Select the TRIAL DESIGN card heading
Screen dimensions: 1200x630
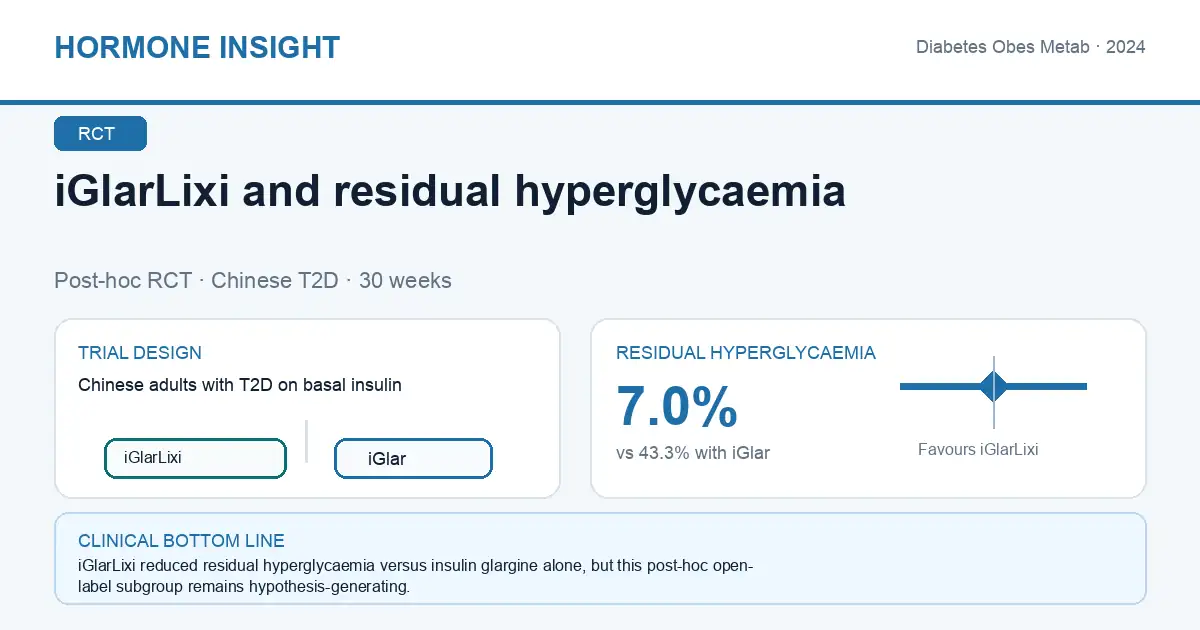pos(140,353)
